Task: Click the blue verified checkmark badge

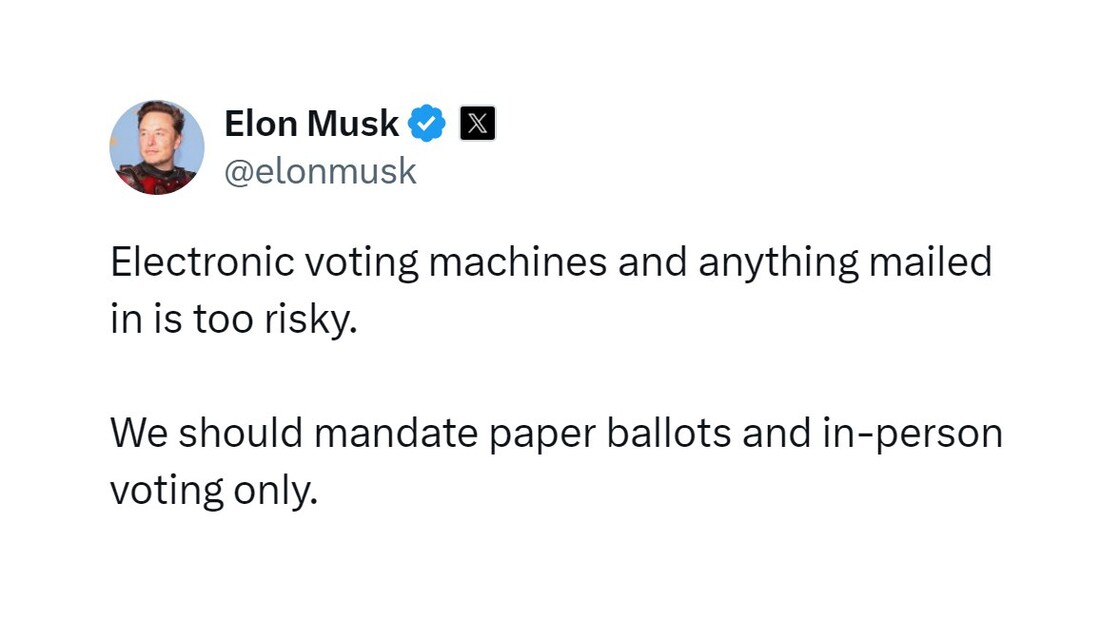Action: pos(427,124)
